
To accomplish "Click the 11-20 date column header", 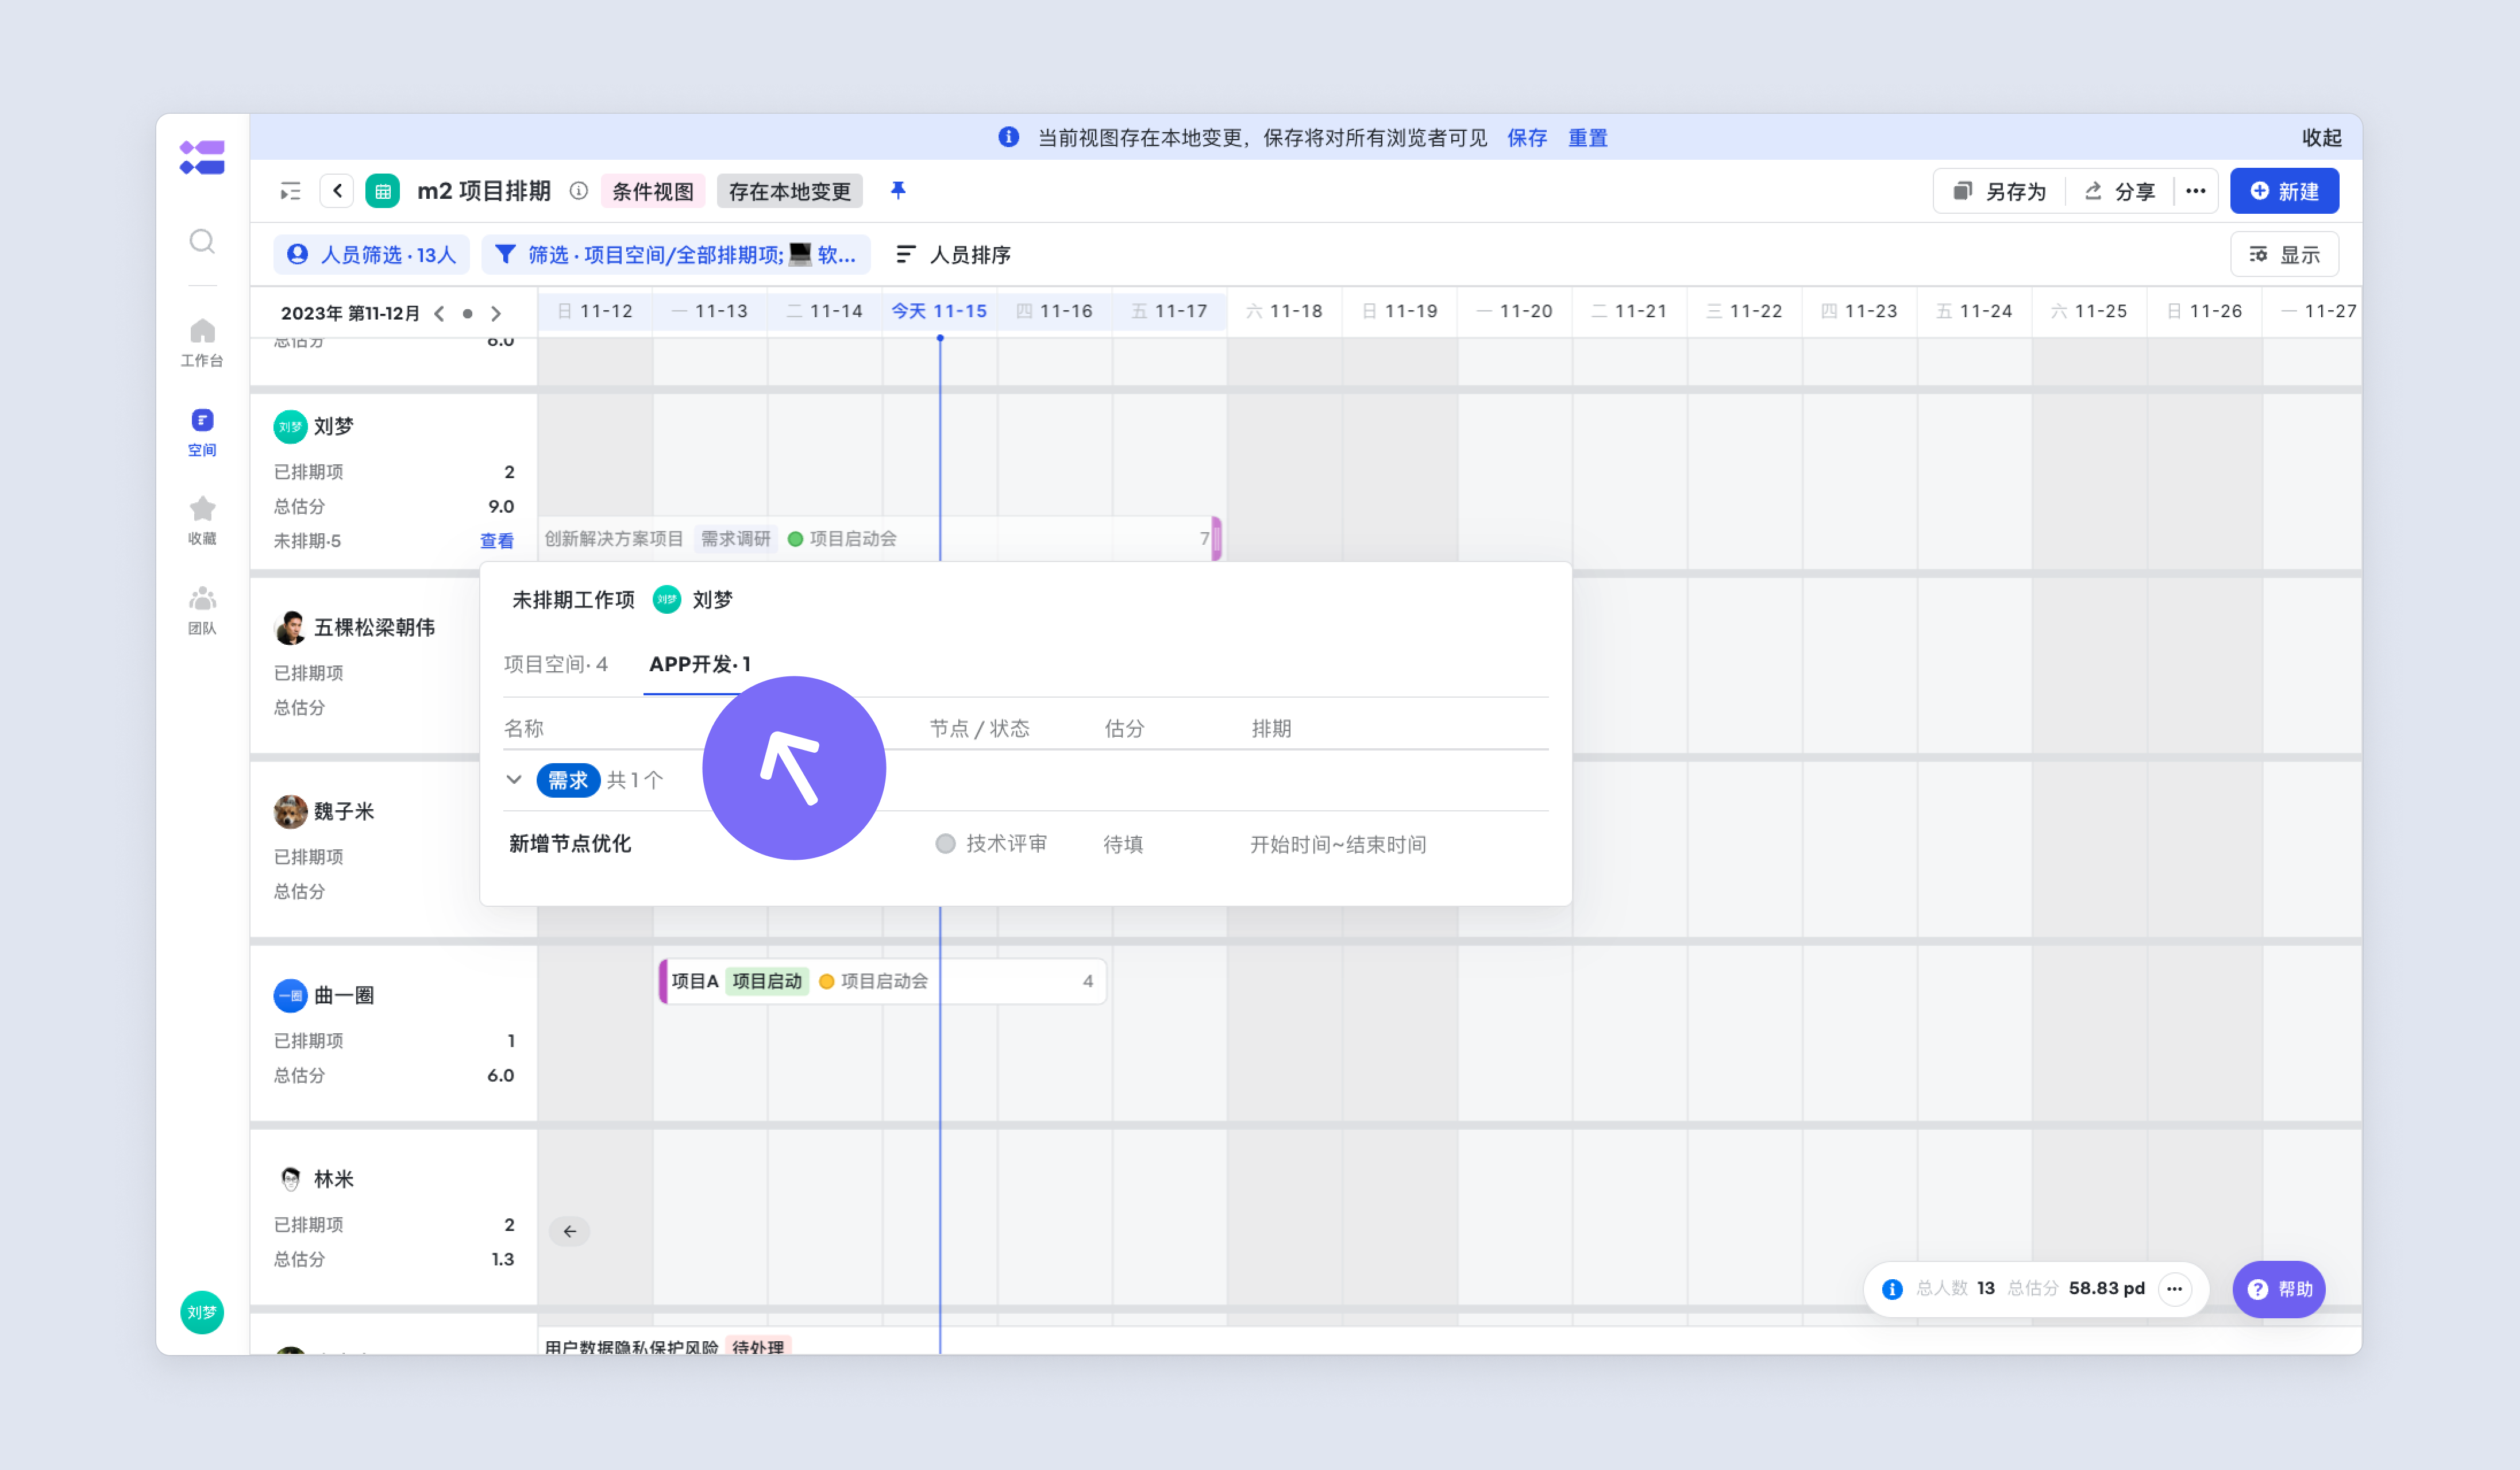I will tap(1514, 311).
